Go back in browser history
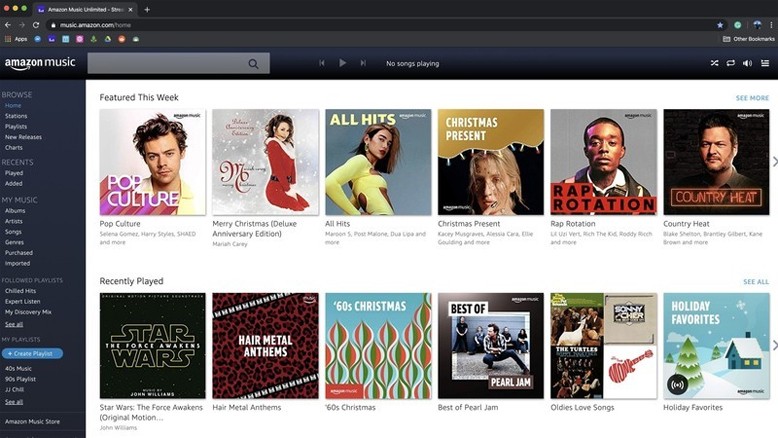Image resolution: width=778 pixels, height=438 pixels. pos(8,25)
